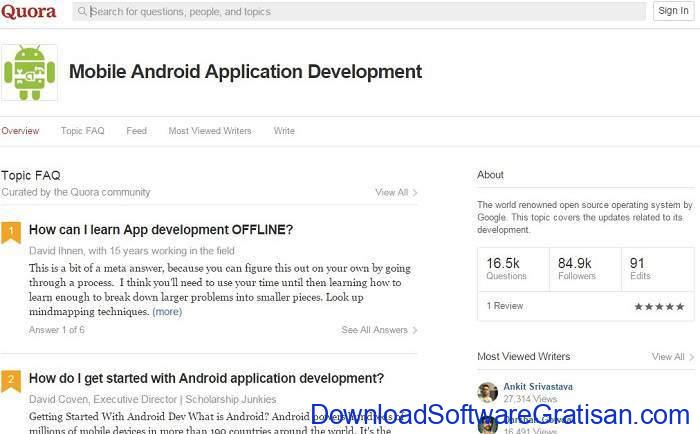Select the Overview tab
The height and width of the screenshot is (434, 700).
click(x=20, y=131)
